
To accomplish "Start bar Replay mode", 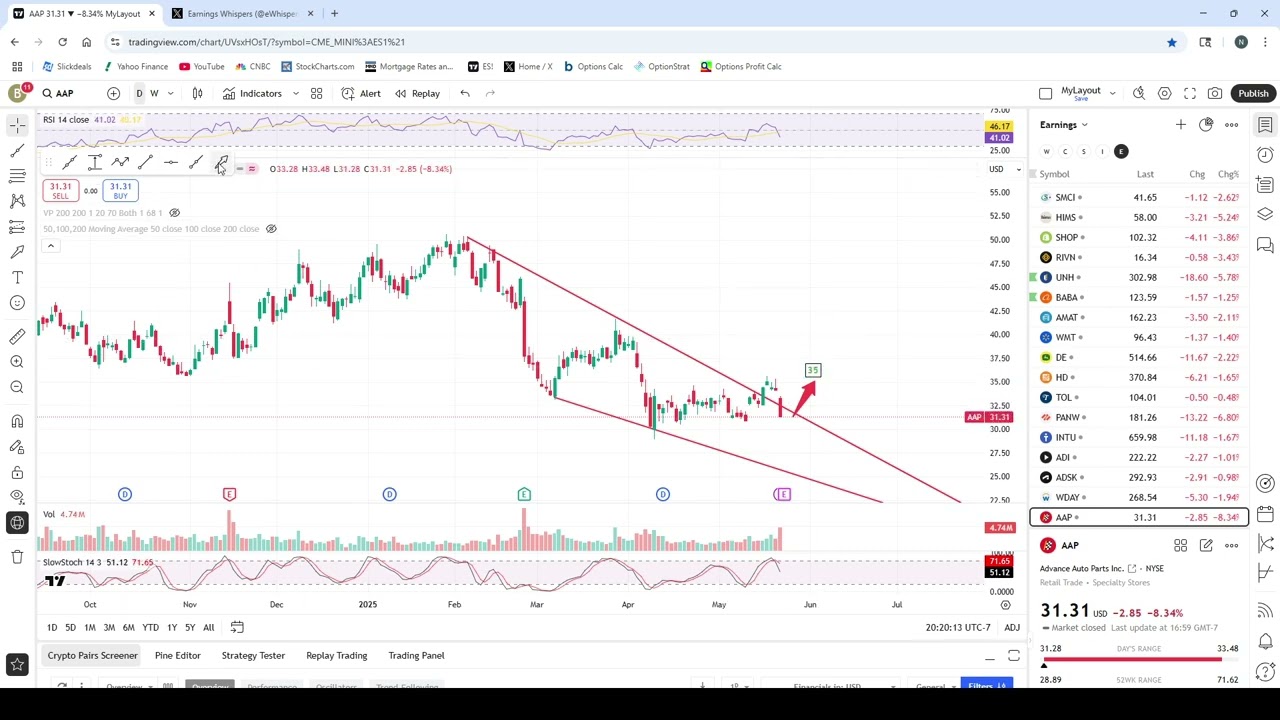I will 417,93.
